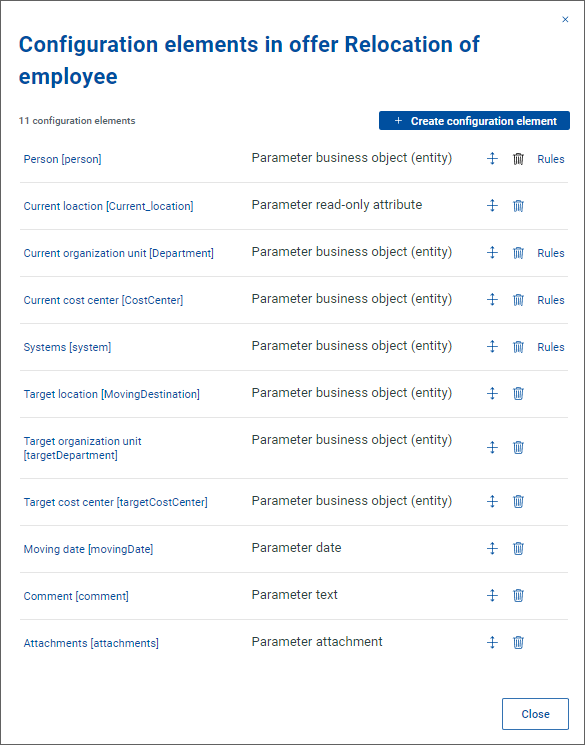Screen dimensions: 585x745
Task: Click move icon for Systems row
Action: (x=492, y=347)
